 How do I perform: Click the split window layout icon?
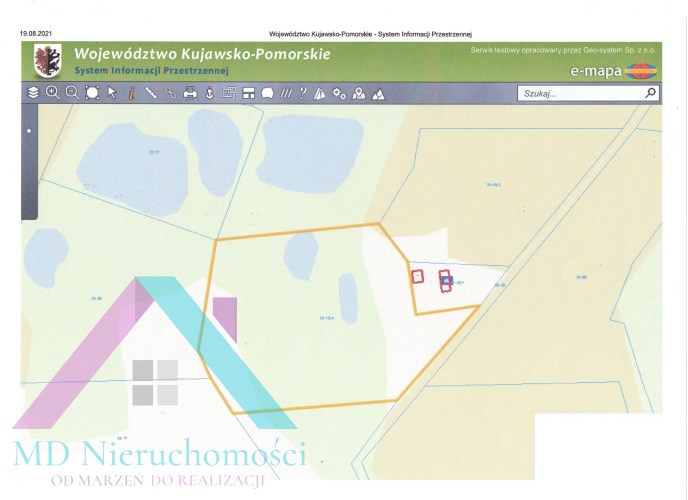pyautogui.click(x=248, y=93)
